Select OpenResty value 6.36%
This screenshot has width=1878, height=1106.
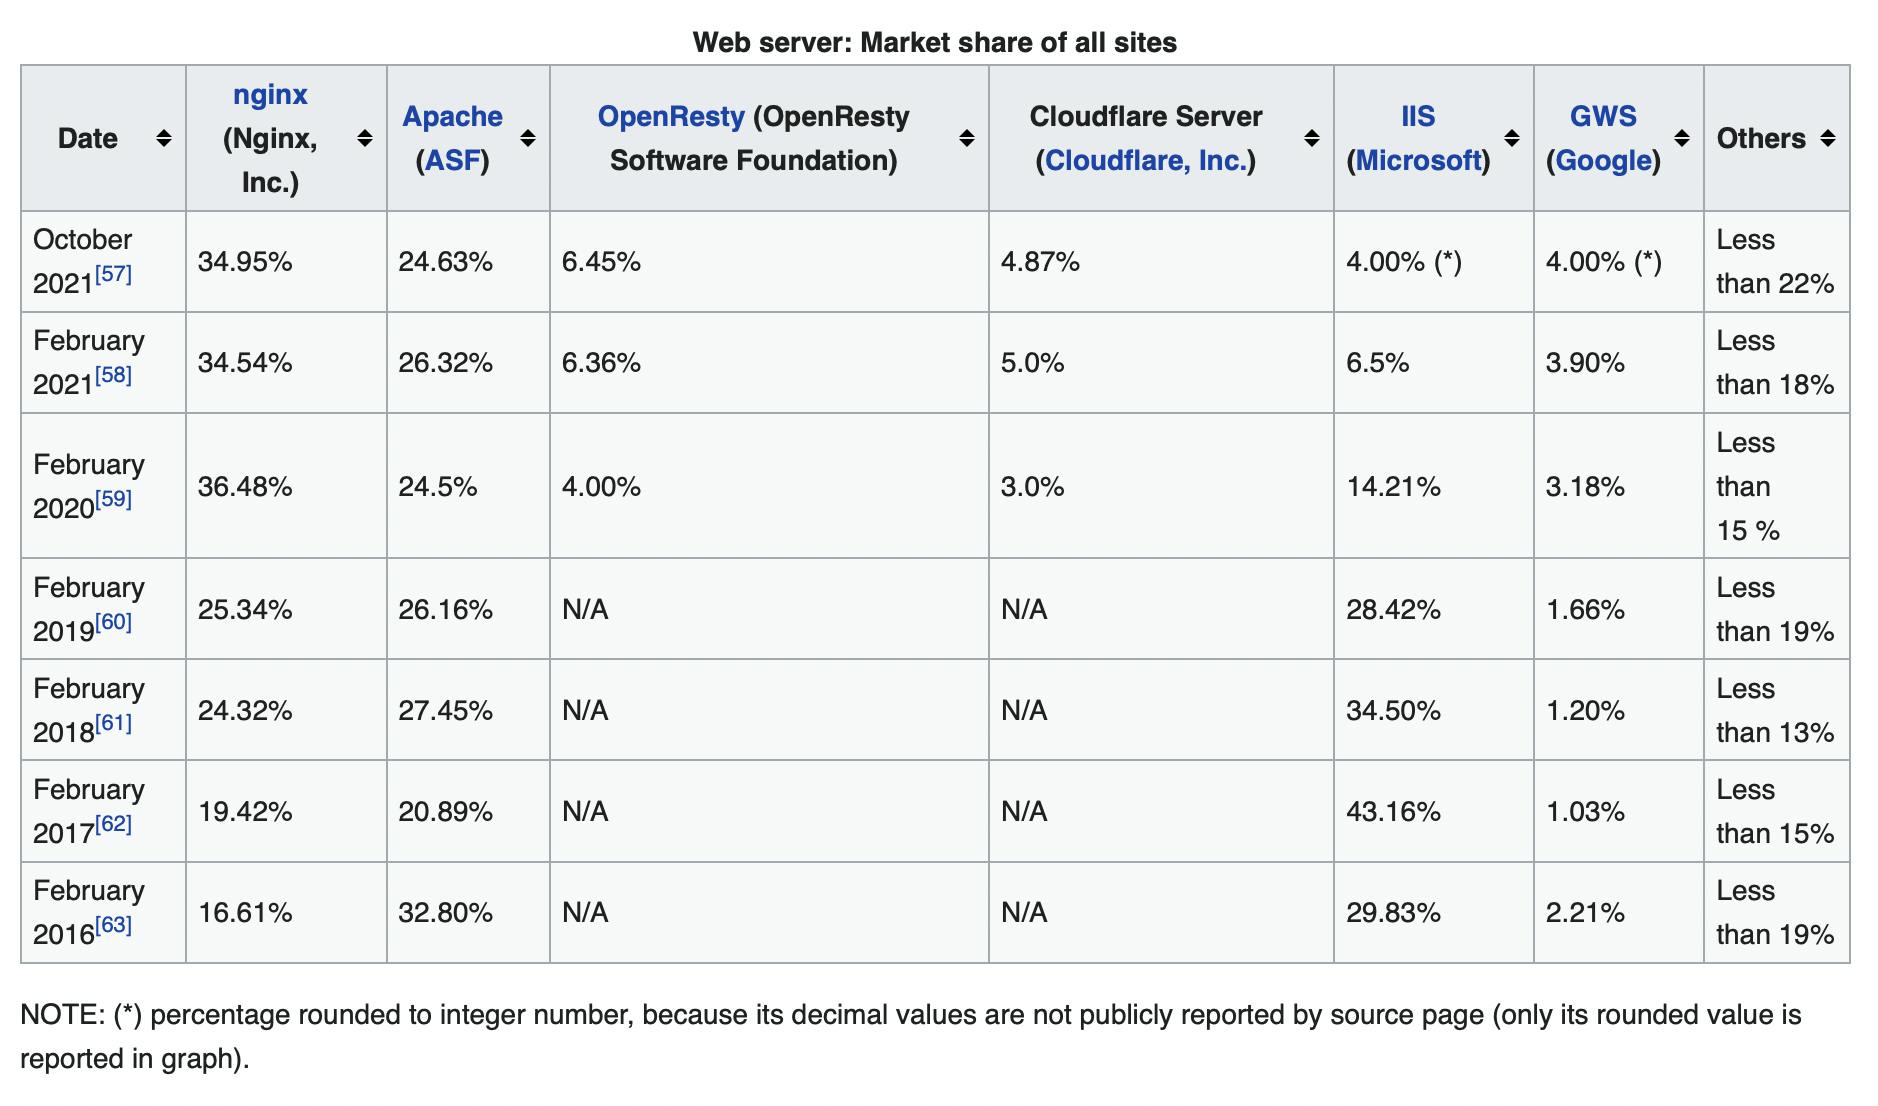coord(601,363)
